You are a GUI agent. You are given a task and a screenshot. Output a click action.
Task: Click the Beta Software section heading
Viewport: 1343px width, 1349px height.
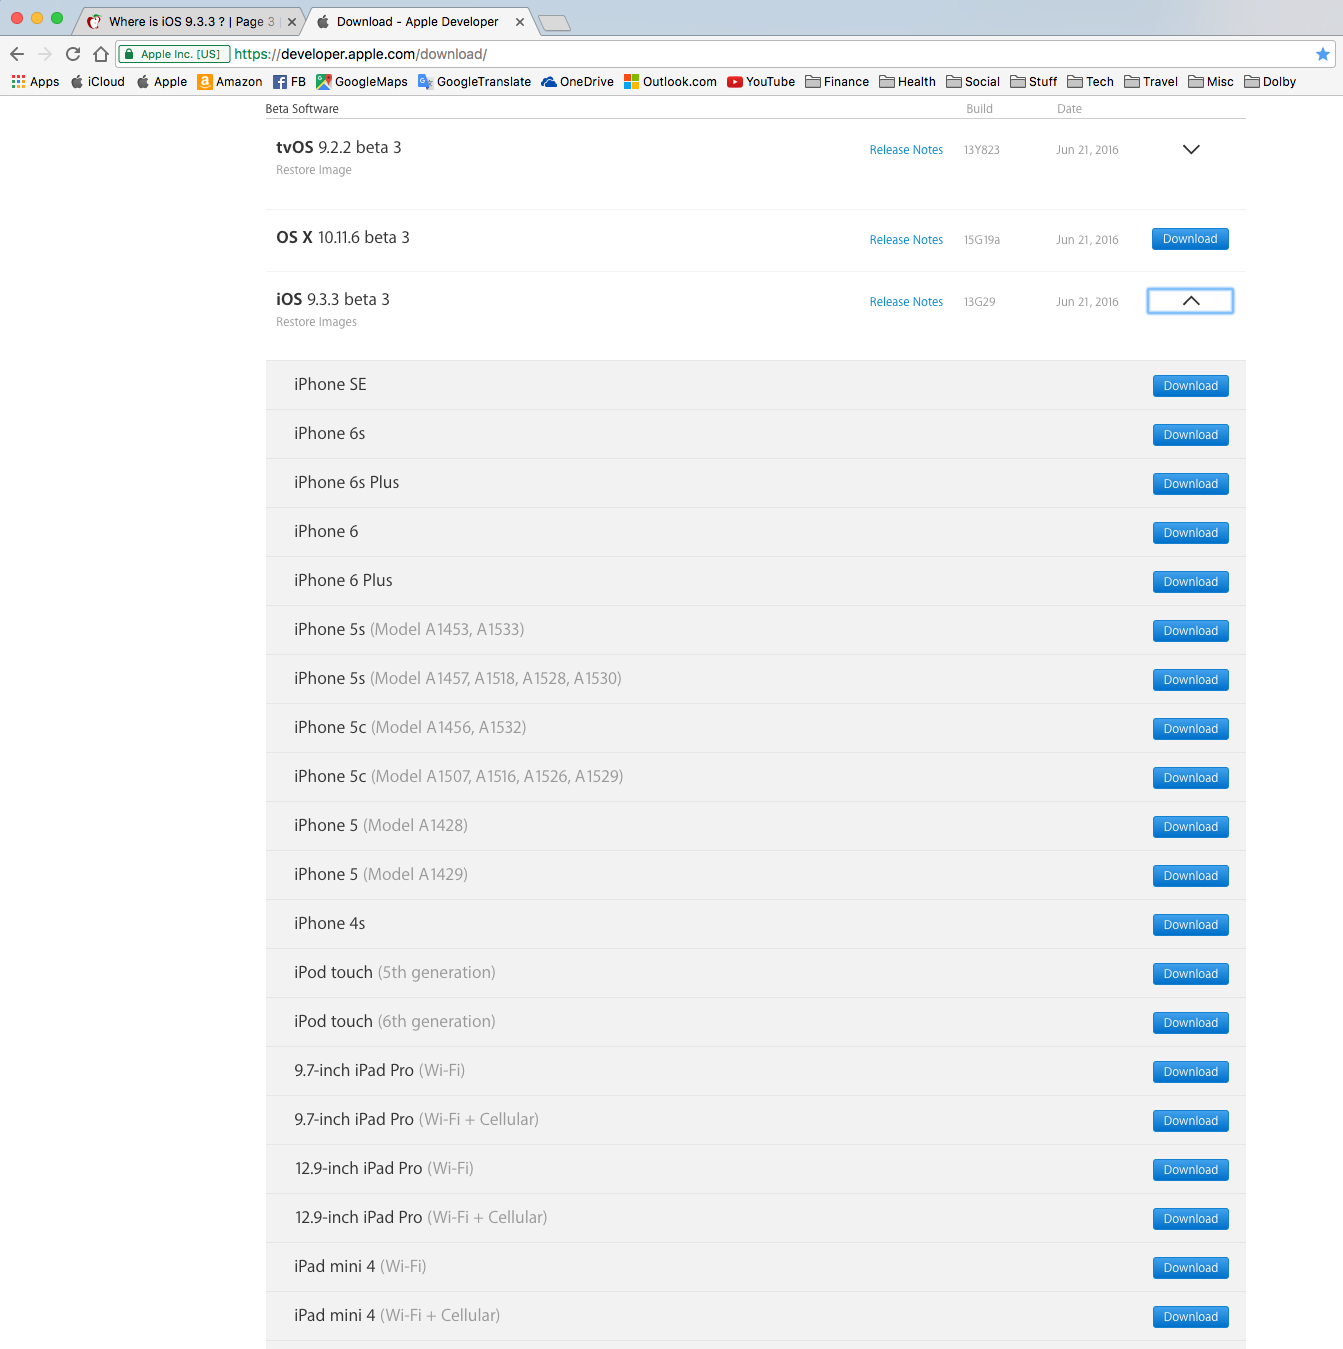302,109
